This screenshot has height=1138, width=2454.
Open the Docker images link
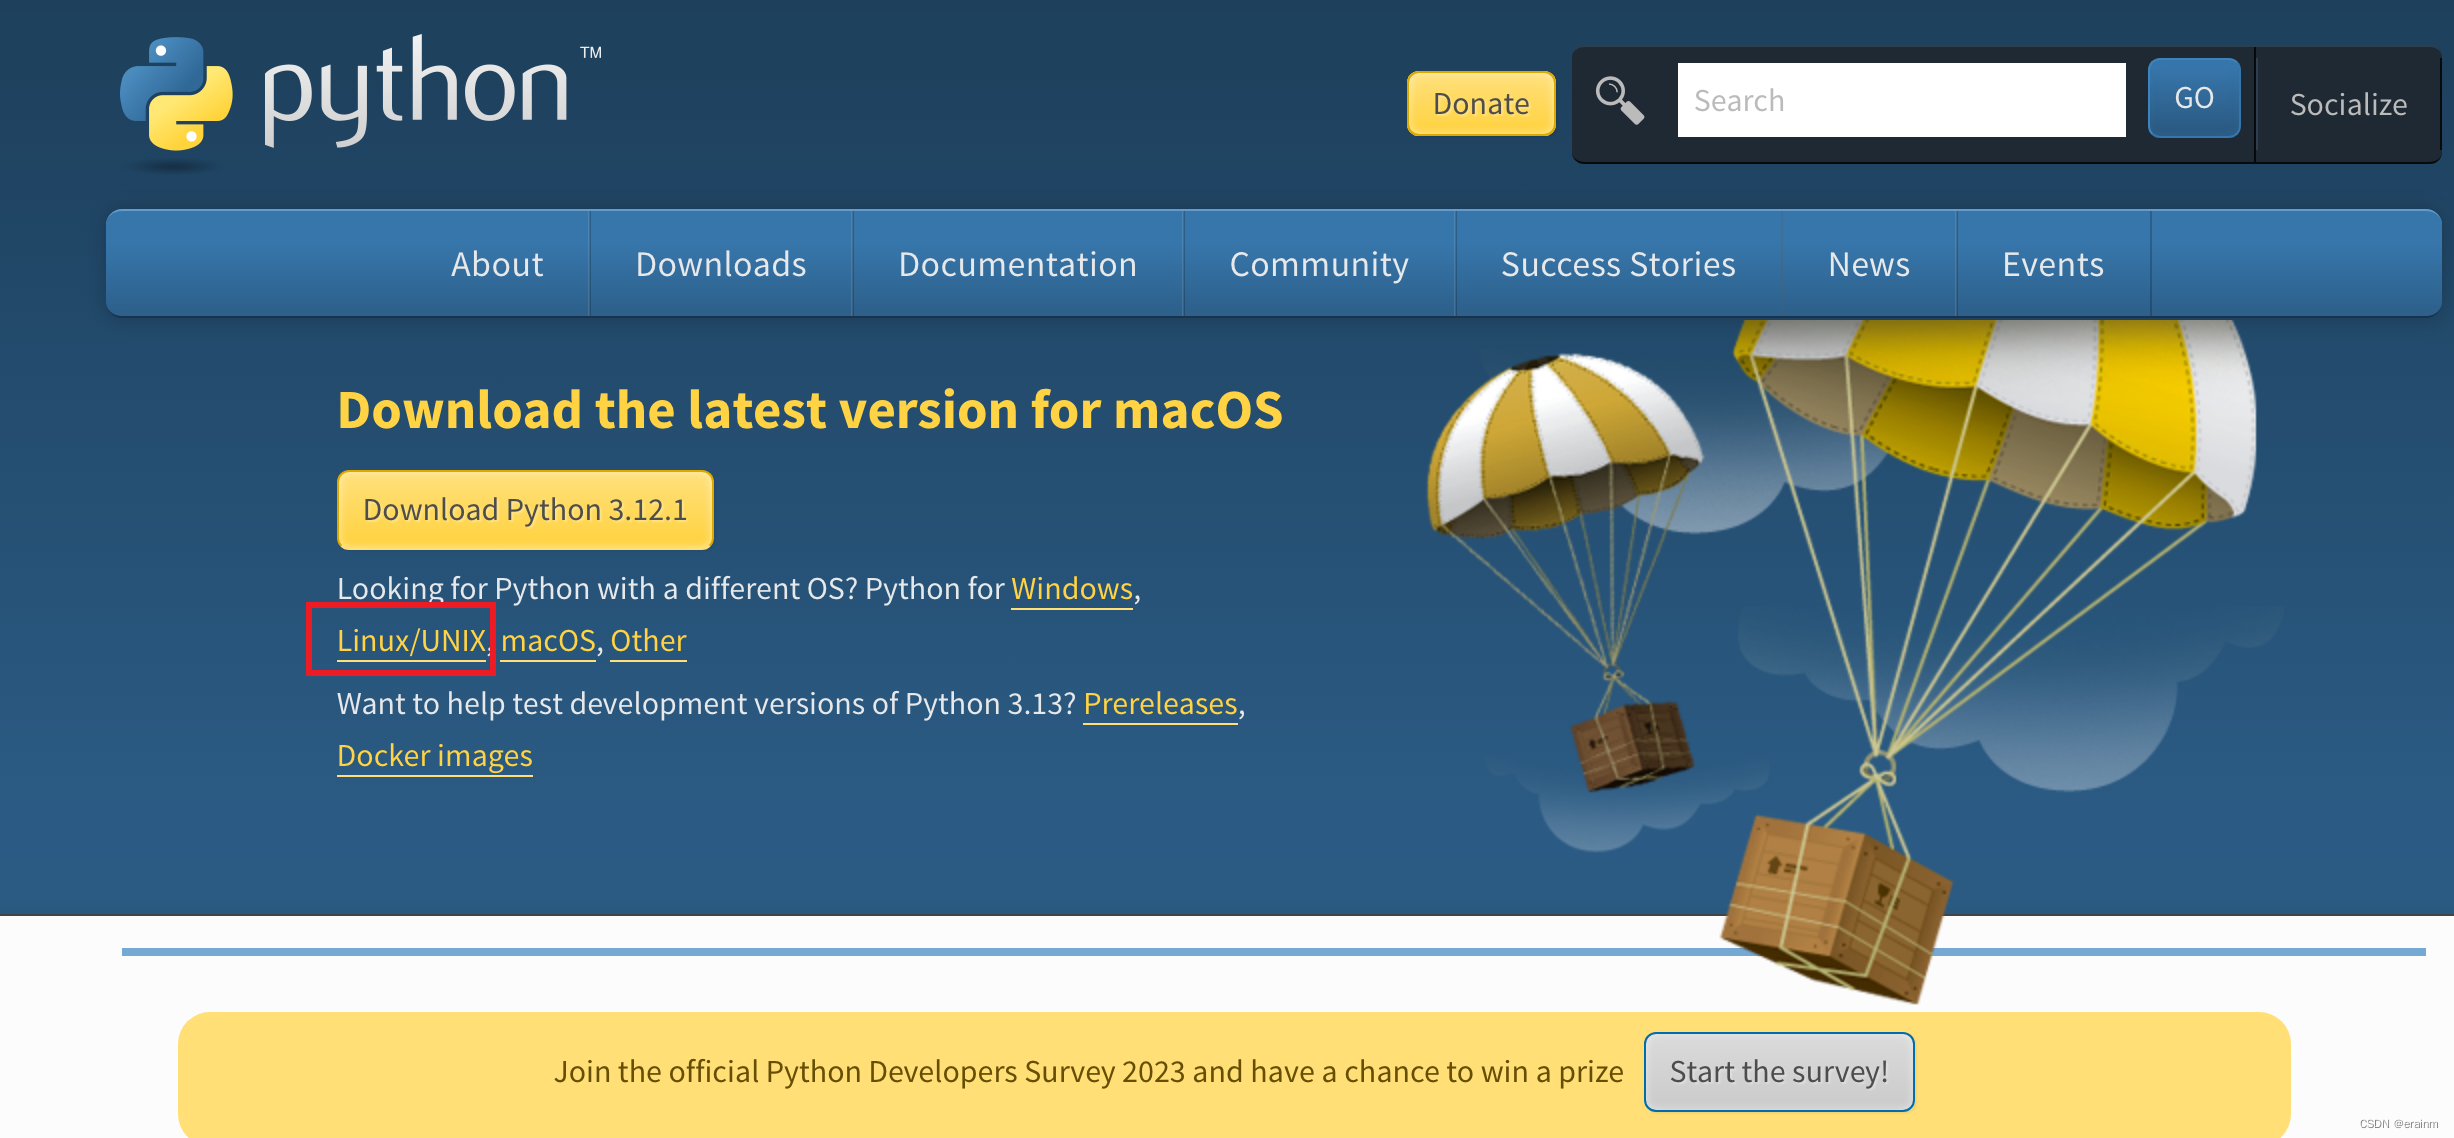435,756
